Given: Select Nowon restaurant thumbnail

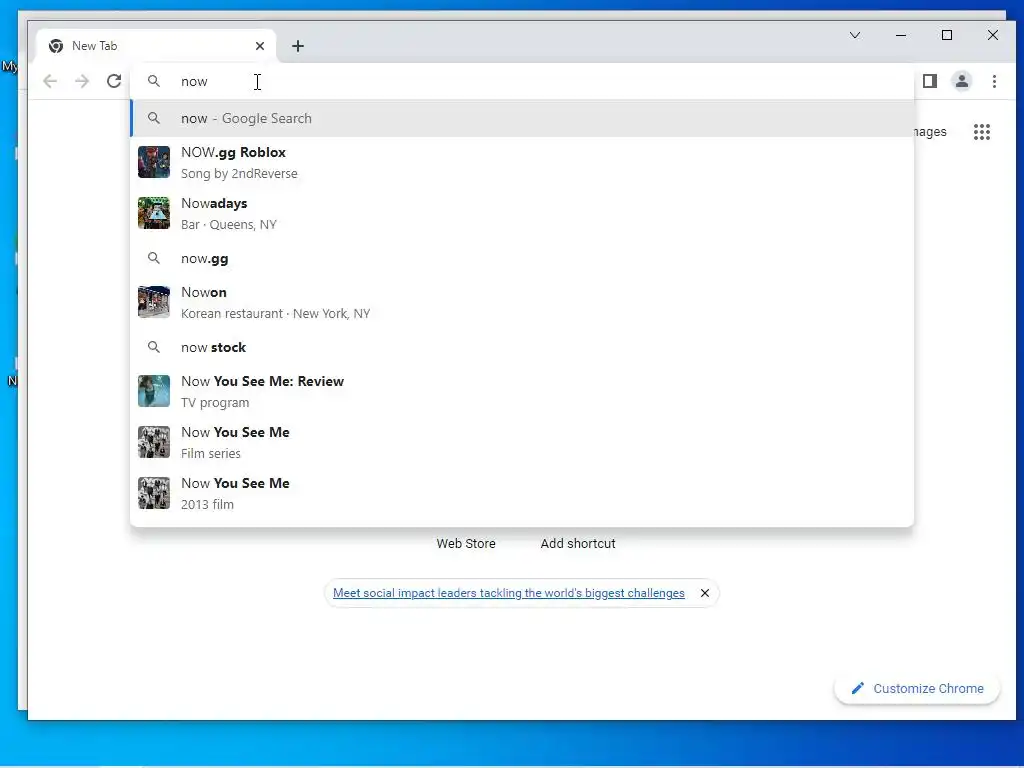Looking at the screenshot, I should [154, 302].
